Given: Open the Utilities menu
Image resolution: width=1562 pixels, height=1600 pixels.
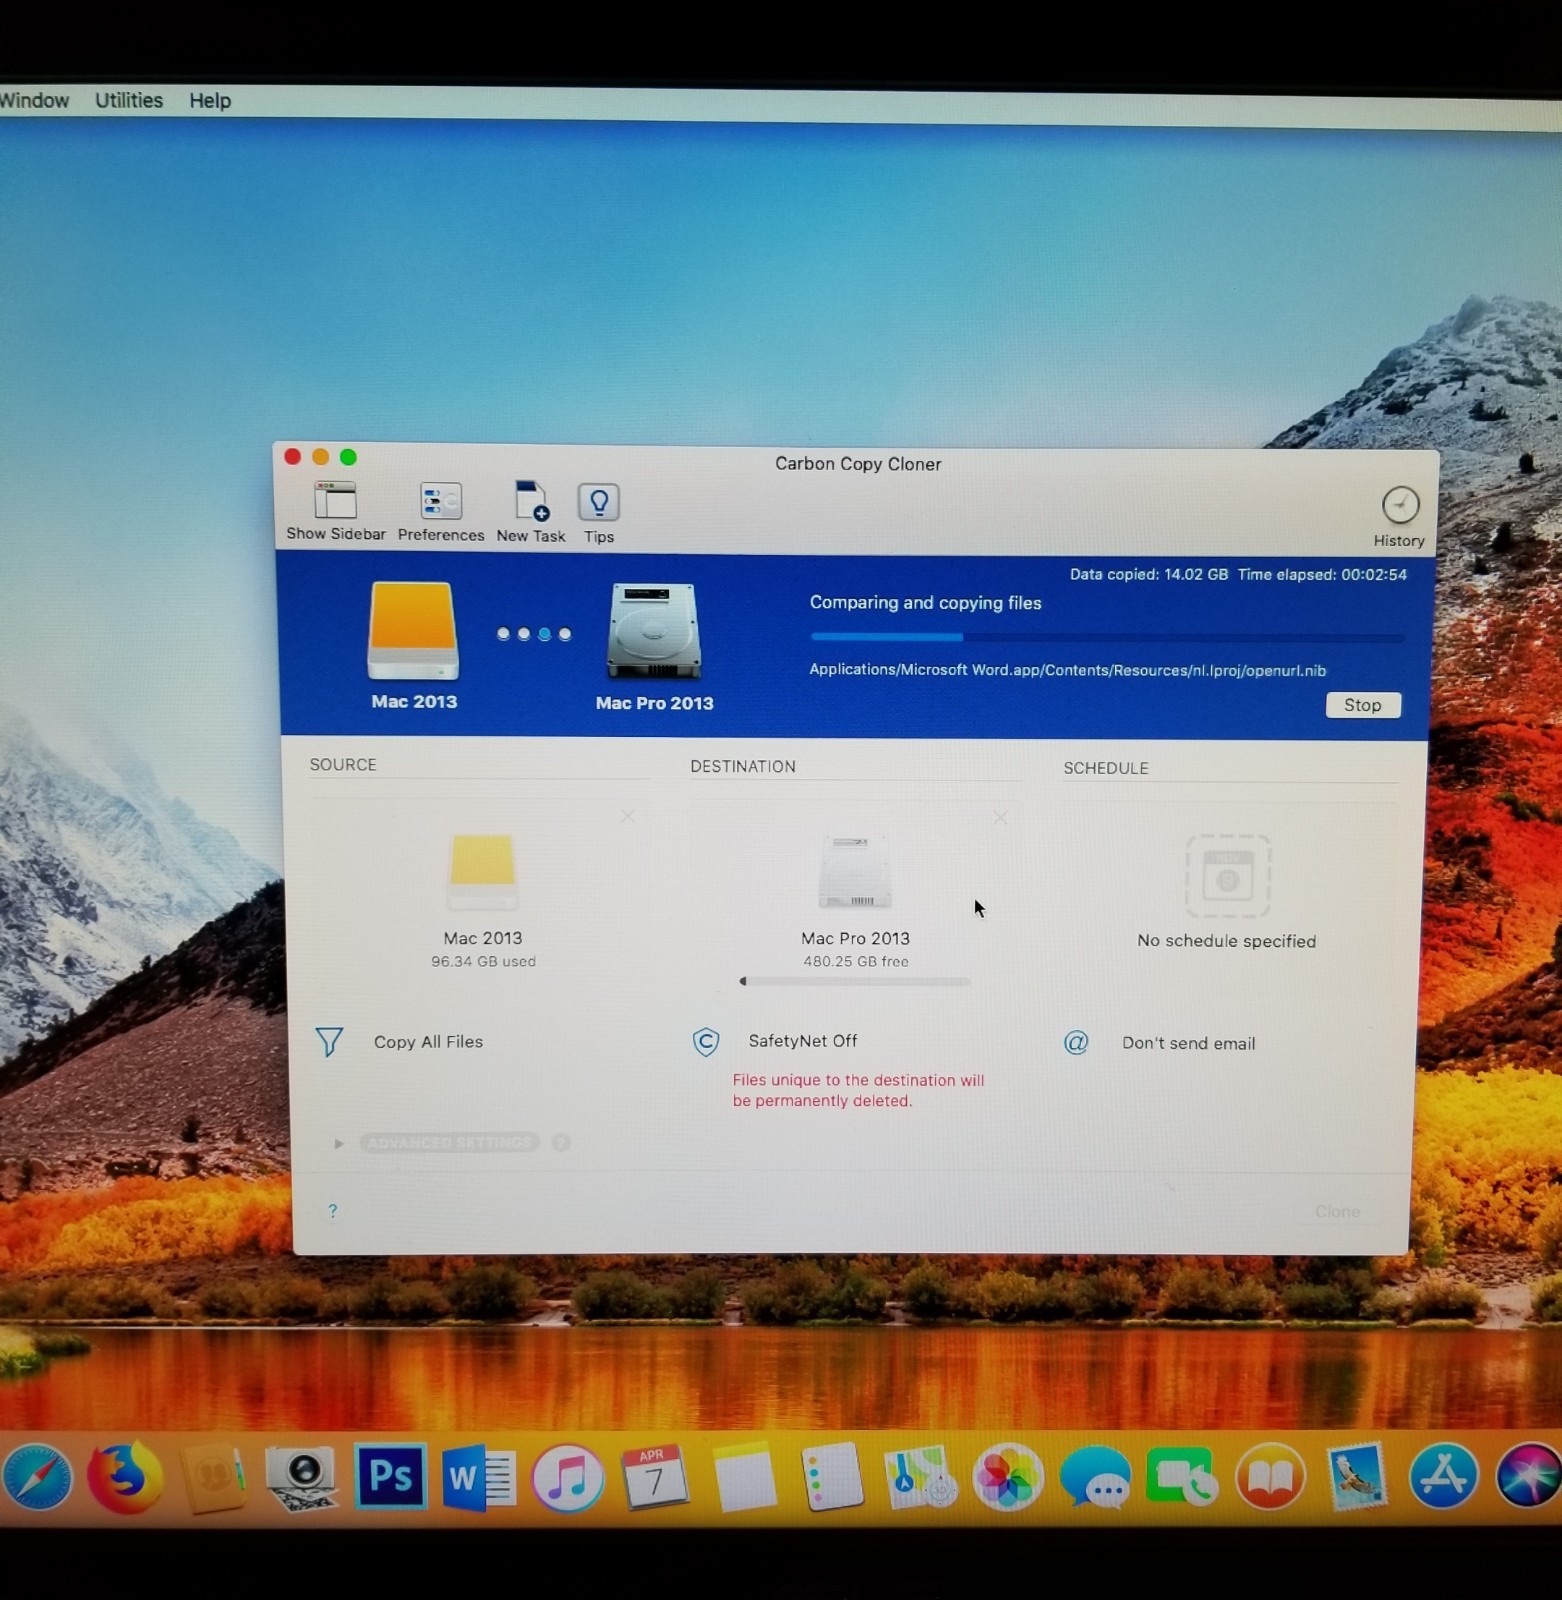Looking at the screenshot, I should 129,101.
